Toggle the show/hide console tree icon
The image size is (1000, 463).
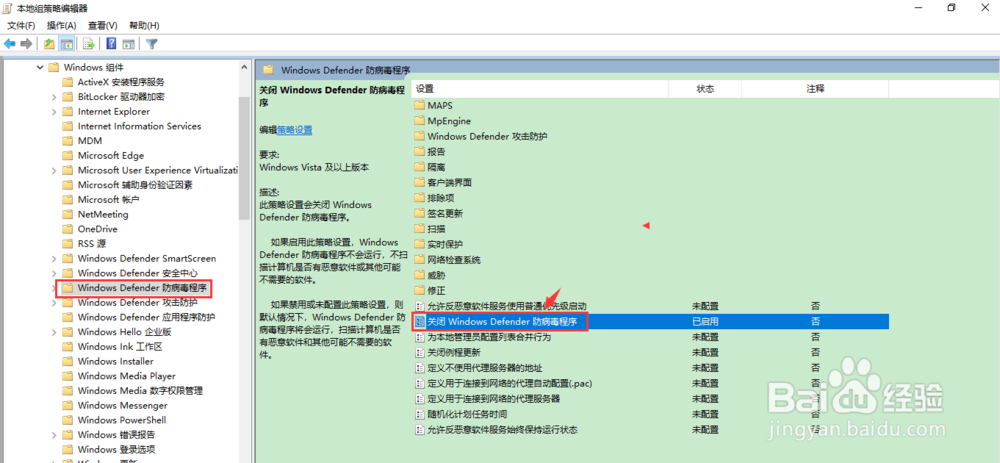66,44
